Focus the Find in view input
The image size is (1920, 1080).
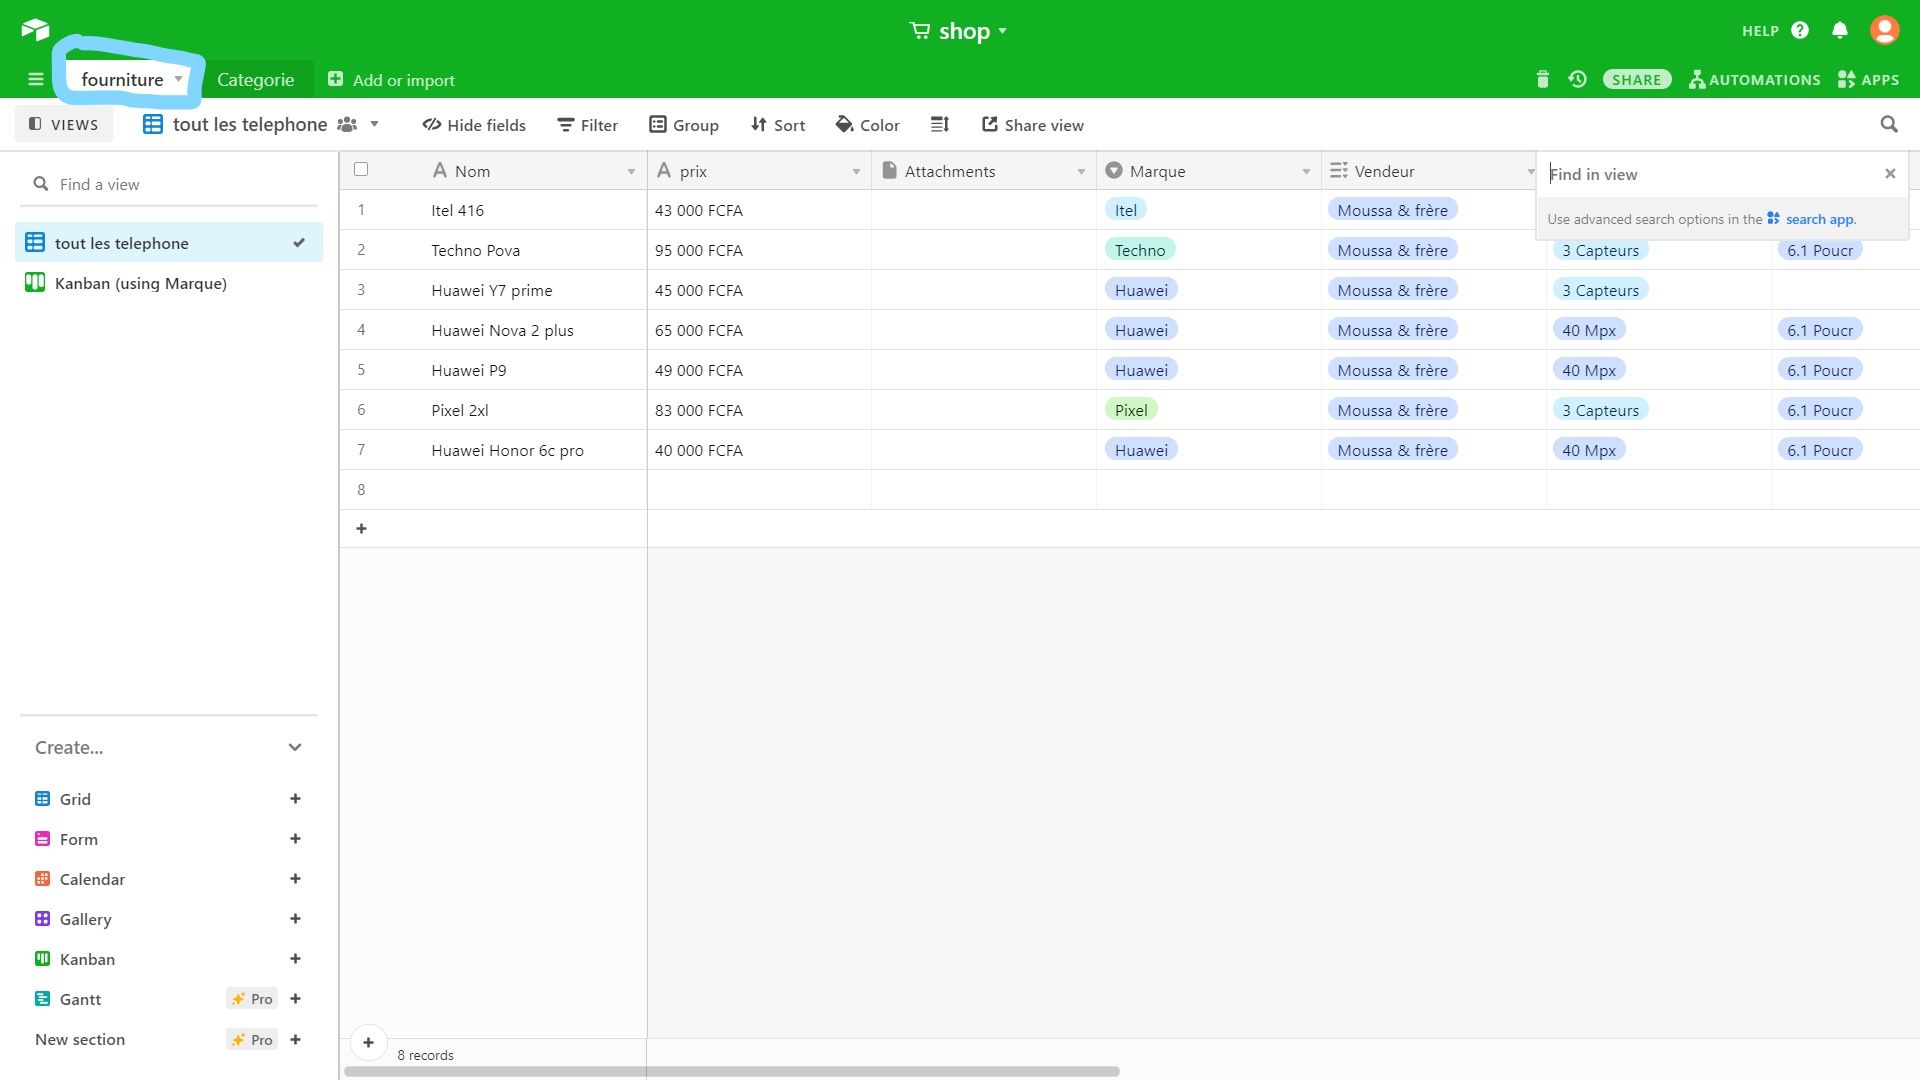pos(1710,174)
